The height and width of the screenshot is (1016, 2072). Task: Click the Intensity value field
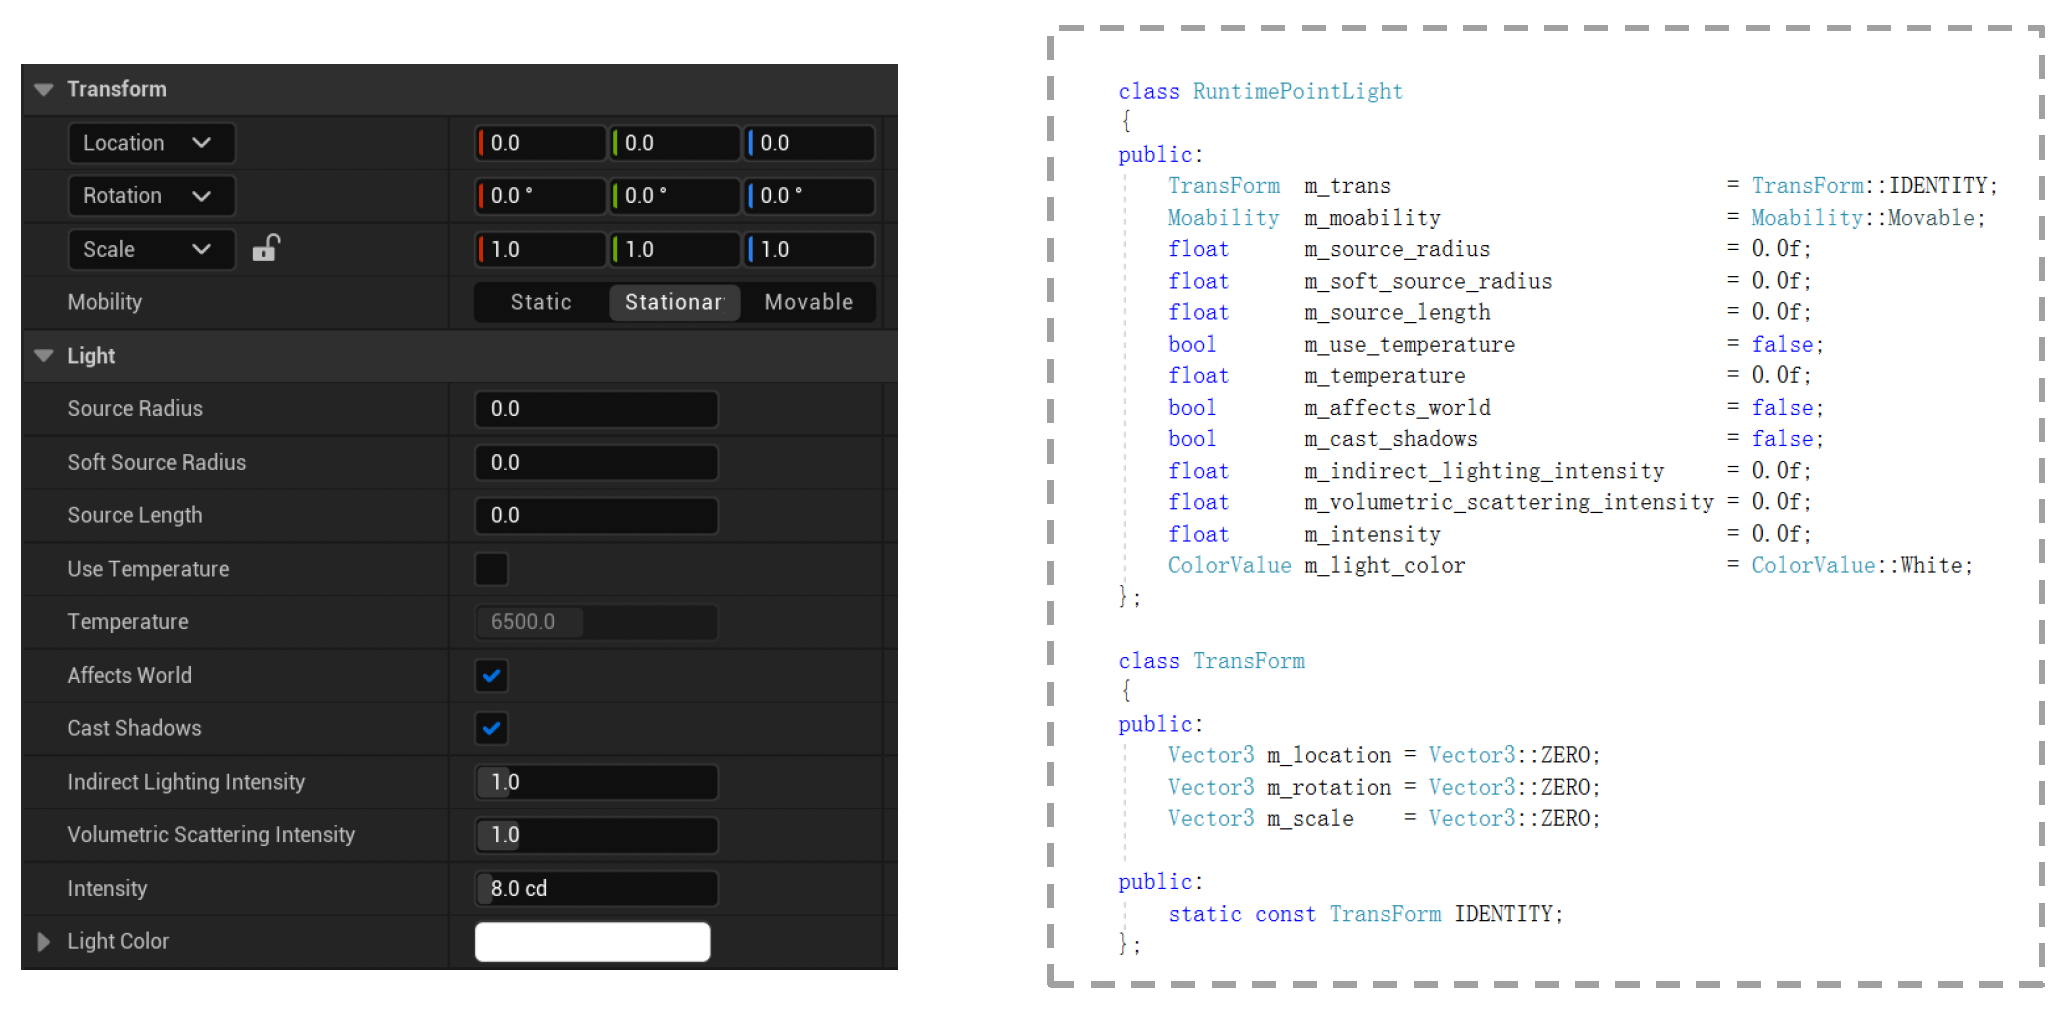(597, 889)
